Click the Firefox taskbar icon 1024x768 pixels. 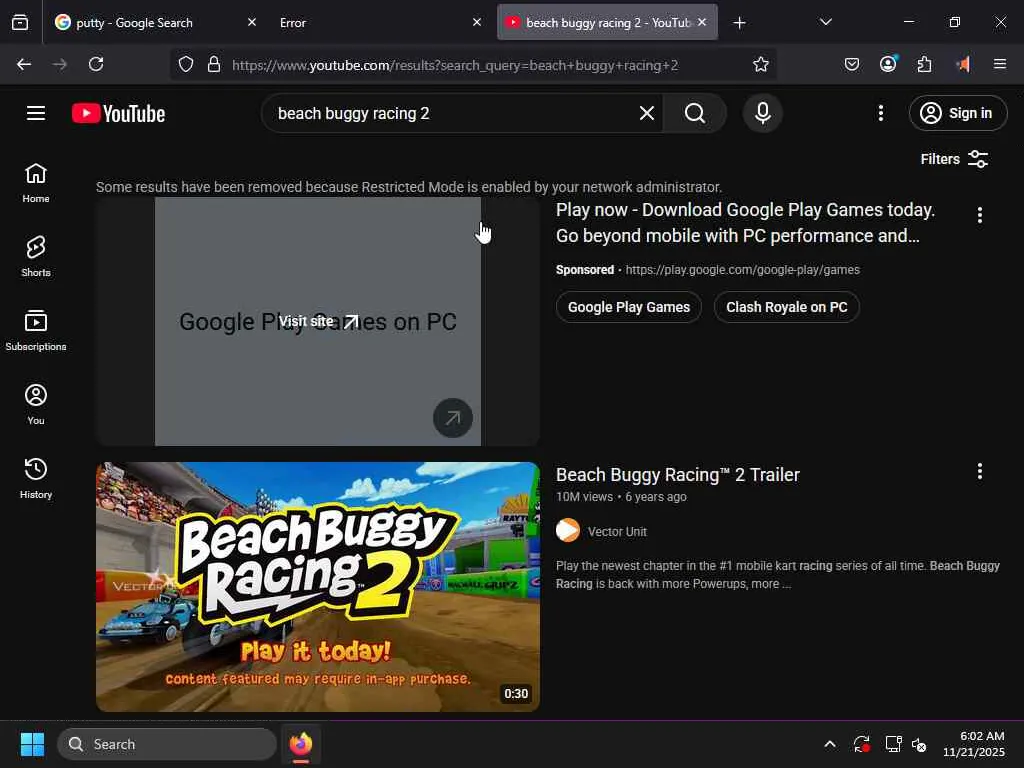pos(300,744)
